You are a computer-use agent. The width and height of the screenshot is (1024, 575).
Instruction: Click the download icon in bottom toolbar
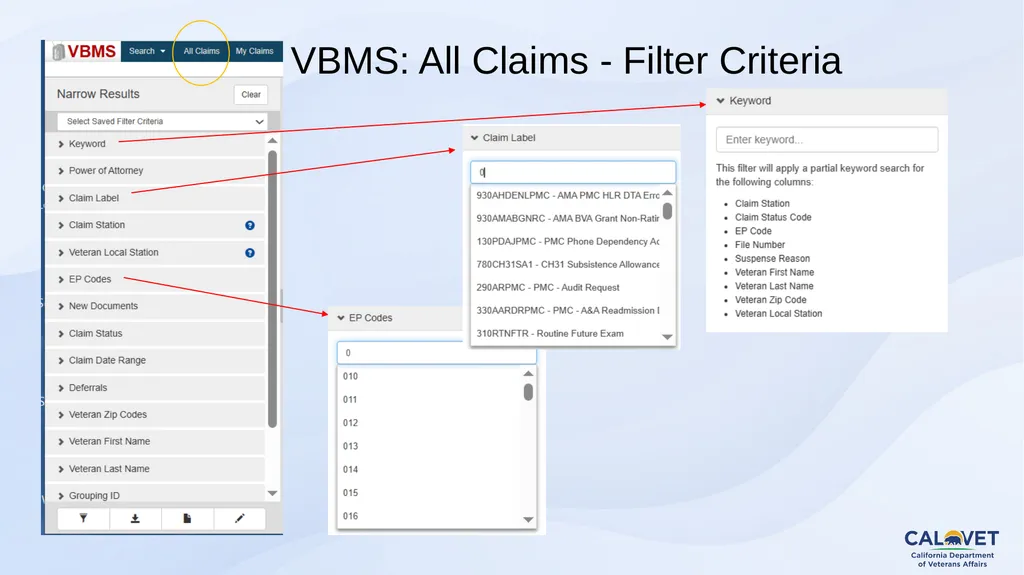click(135, 518)
